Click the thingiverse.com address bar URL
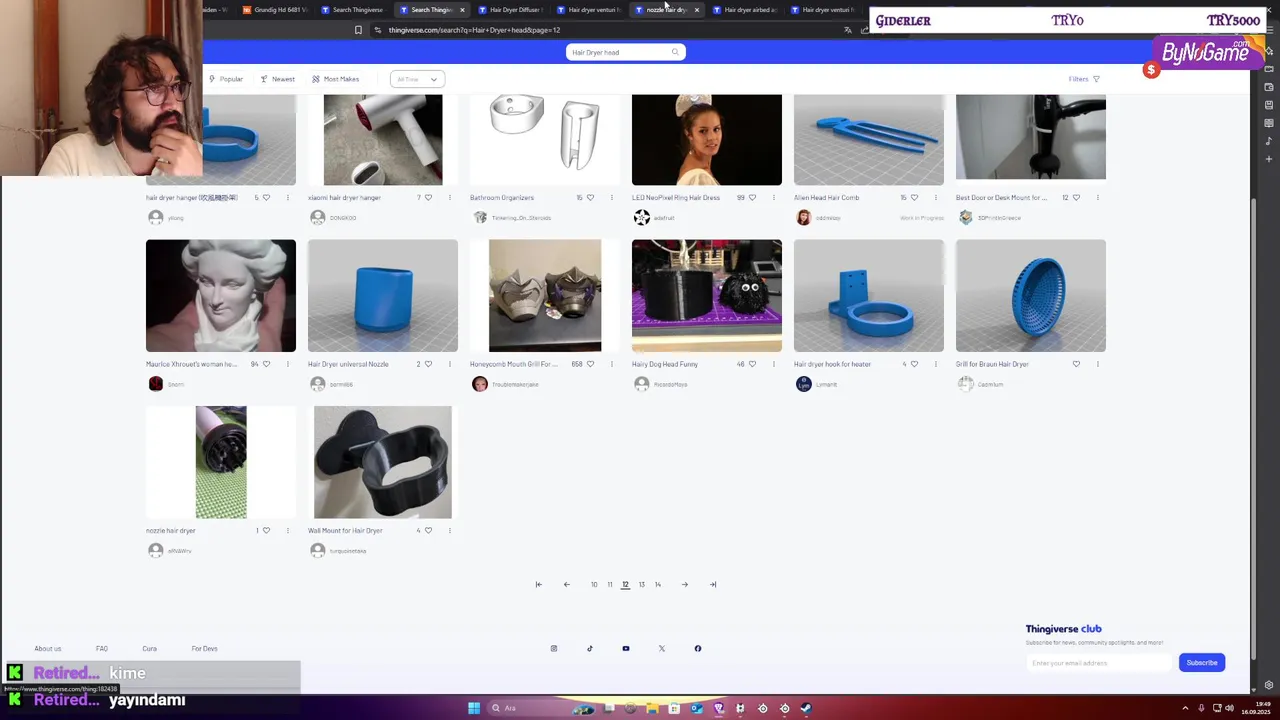 pos(474,30)
